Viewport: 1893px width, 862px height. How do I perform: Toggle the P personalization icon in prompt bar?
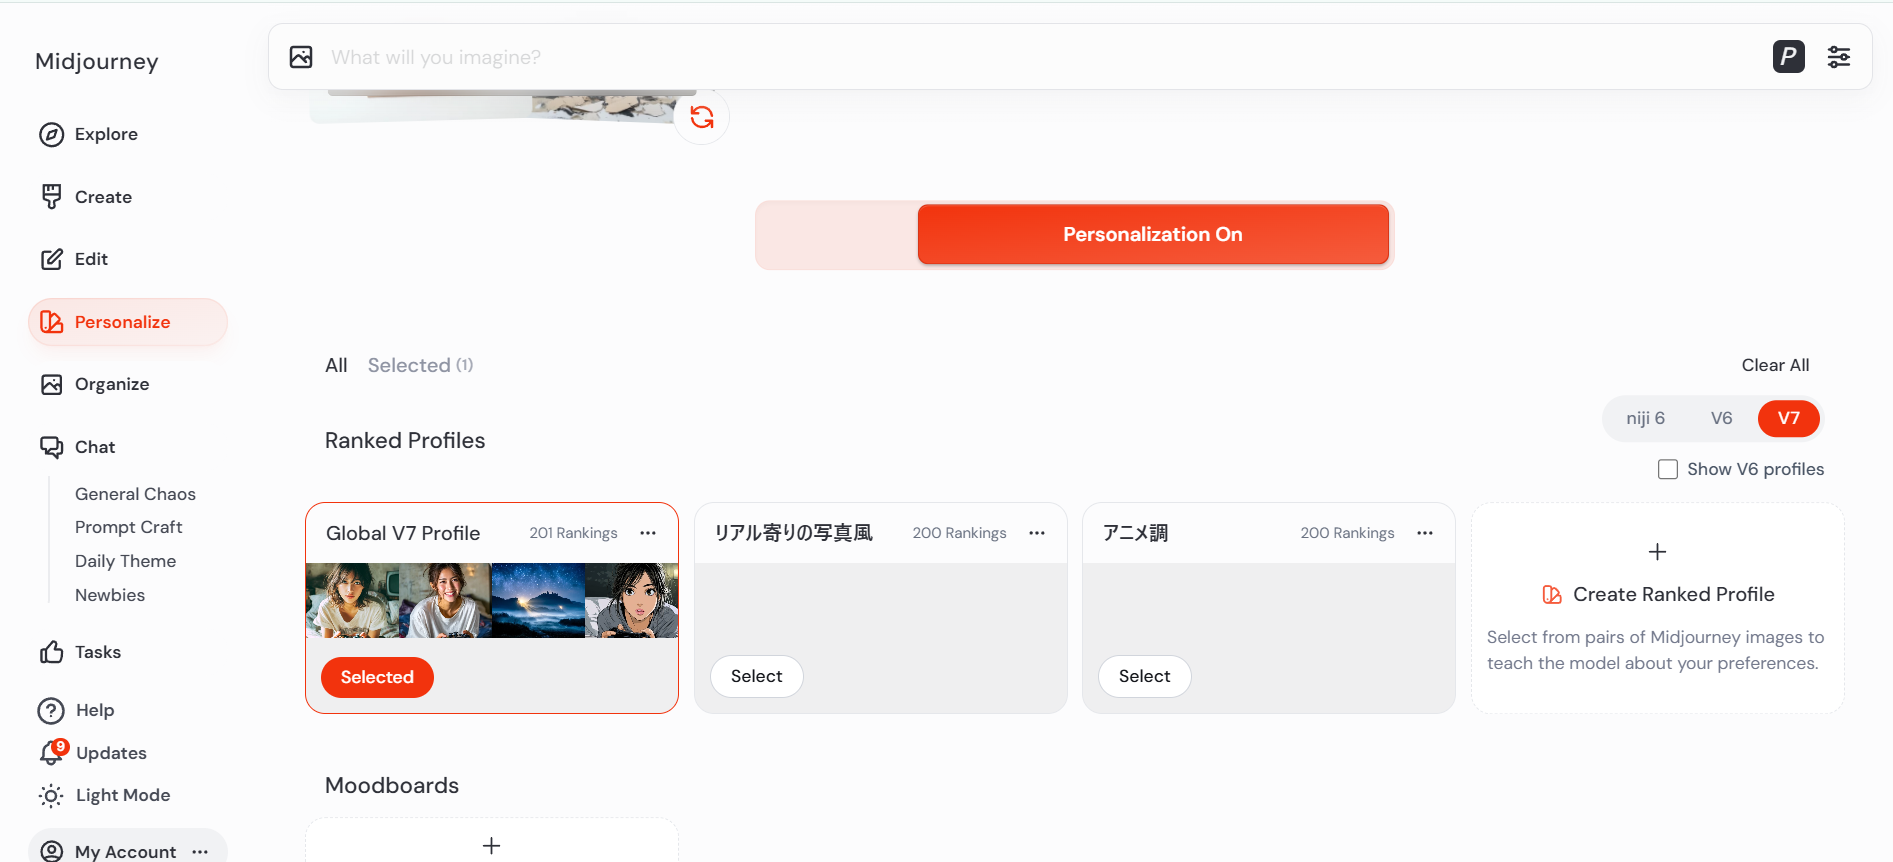click(1788, 57)
